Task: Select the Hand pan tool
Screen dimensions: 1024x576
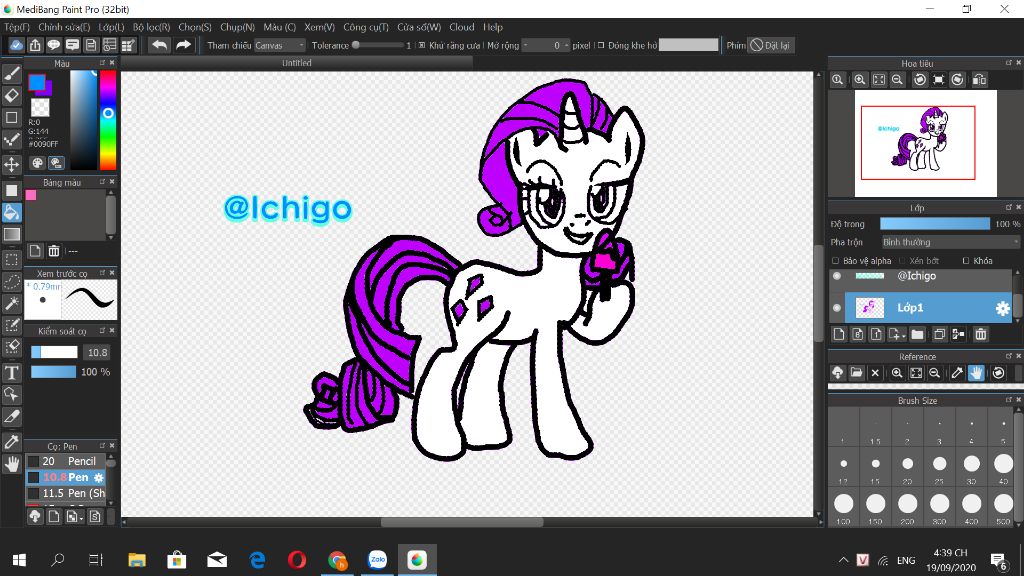Action: click(12, 464)
